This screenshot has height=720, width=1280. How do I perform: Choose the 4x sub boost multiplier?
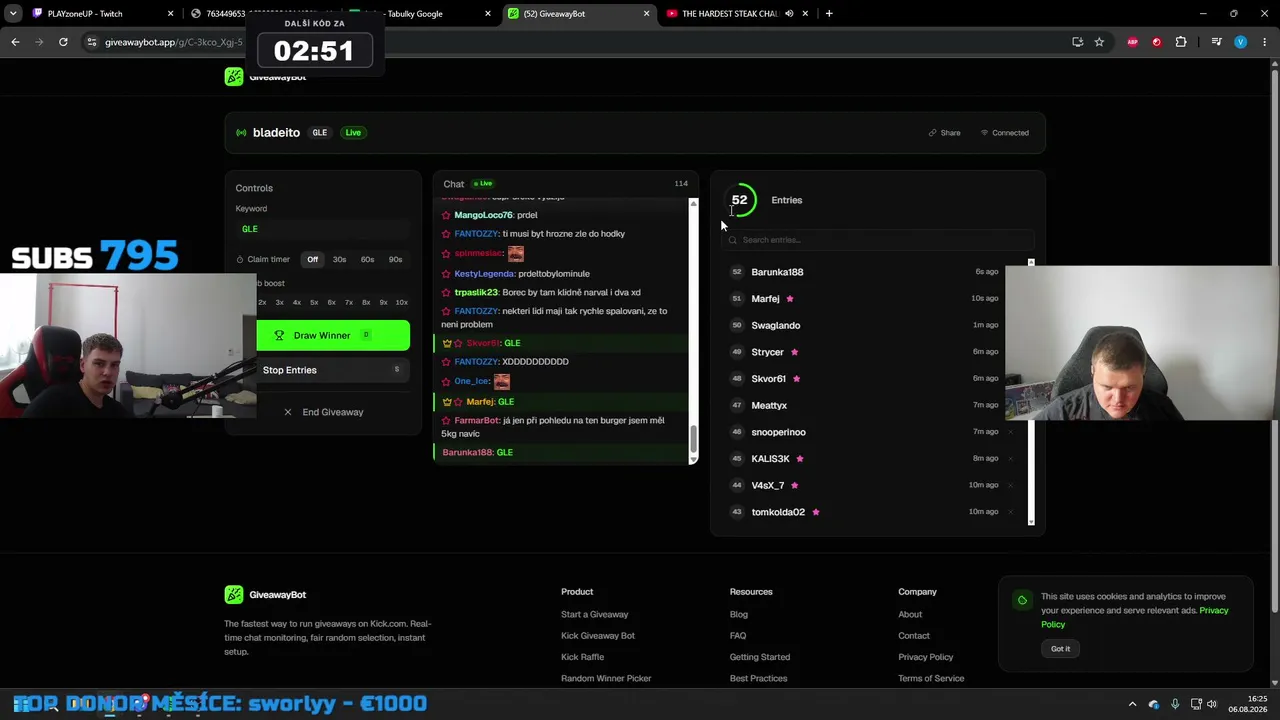297,302
